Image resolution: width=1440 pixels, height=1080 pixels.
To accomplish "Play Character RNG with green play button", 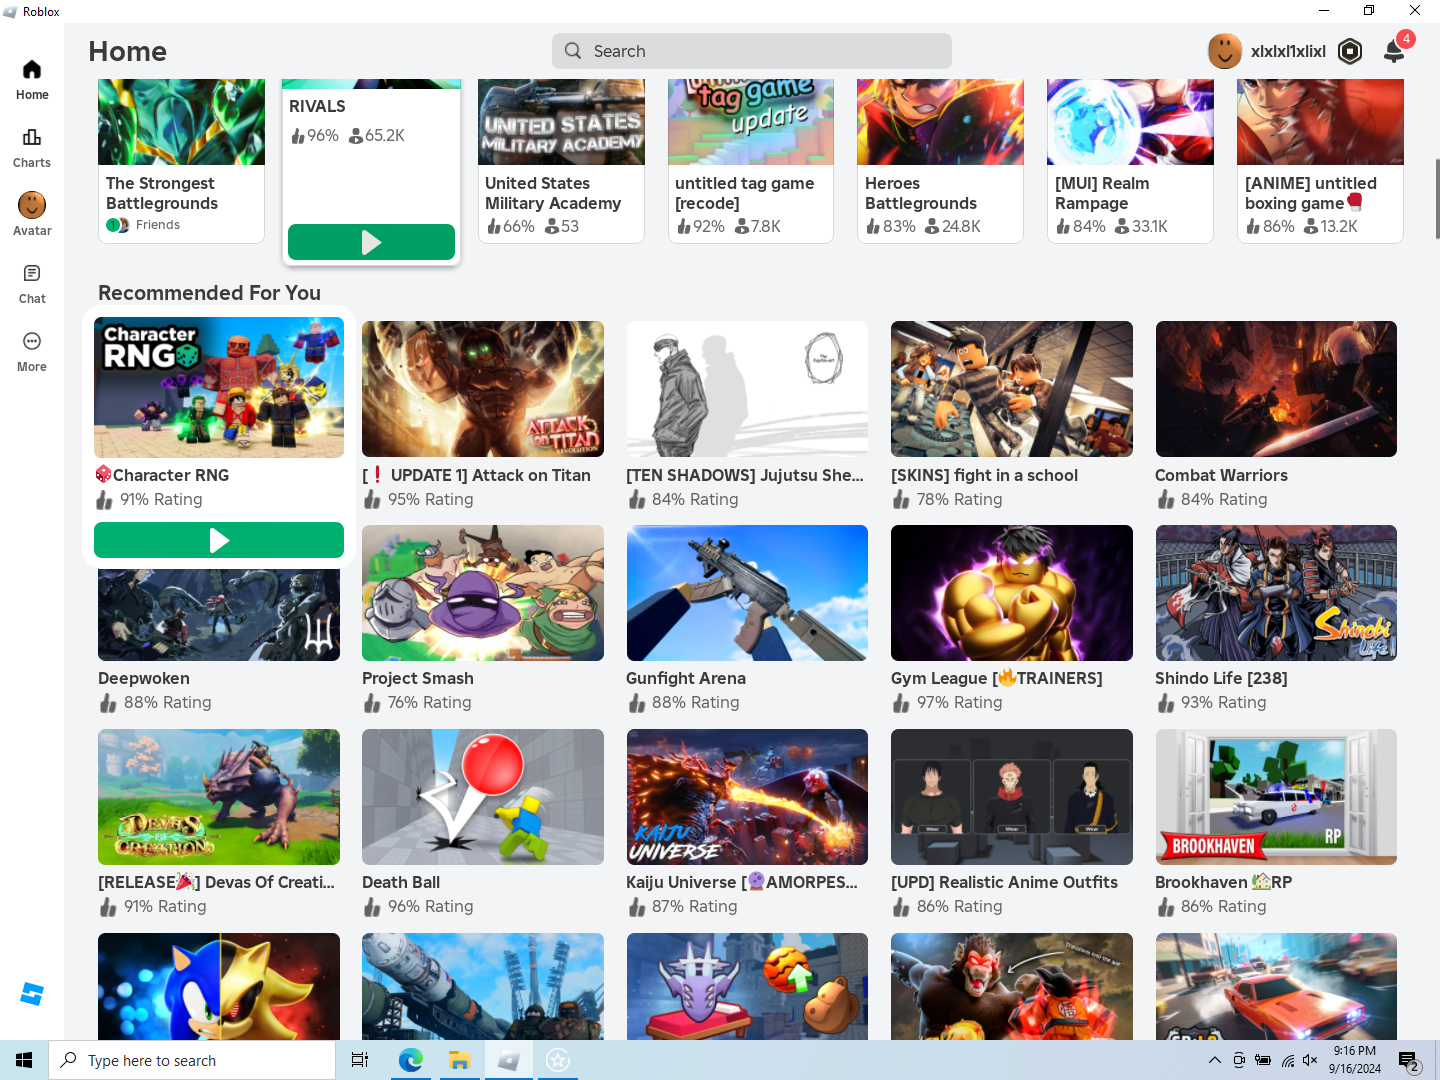I will tap(219, 540).
